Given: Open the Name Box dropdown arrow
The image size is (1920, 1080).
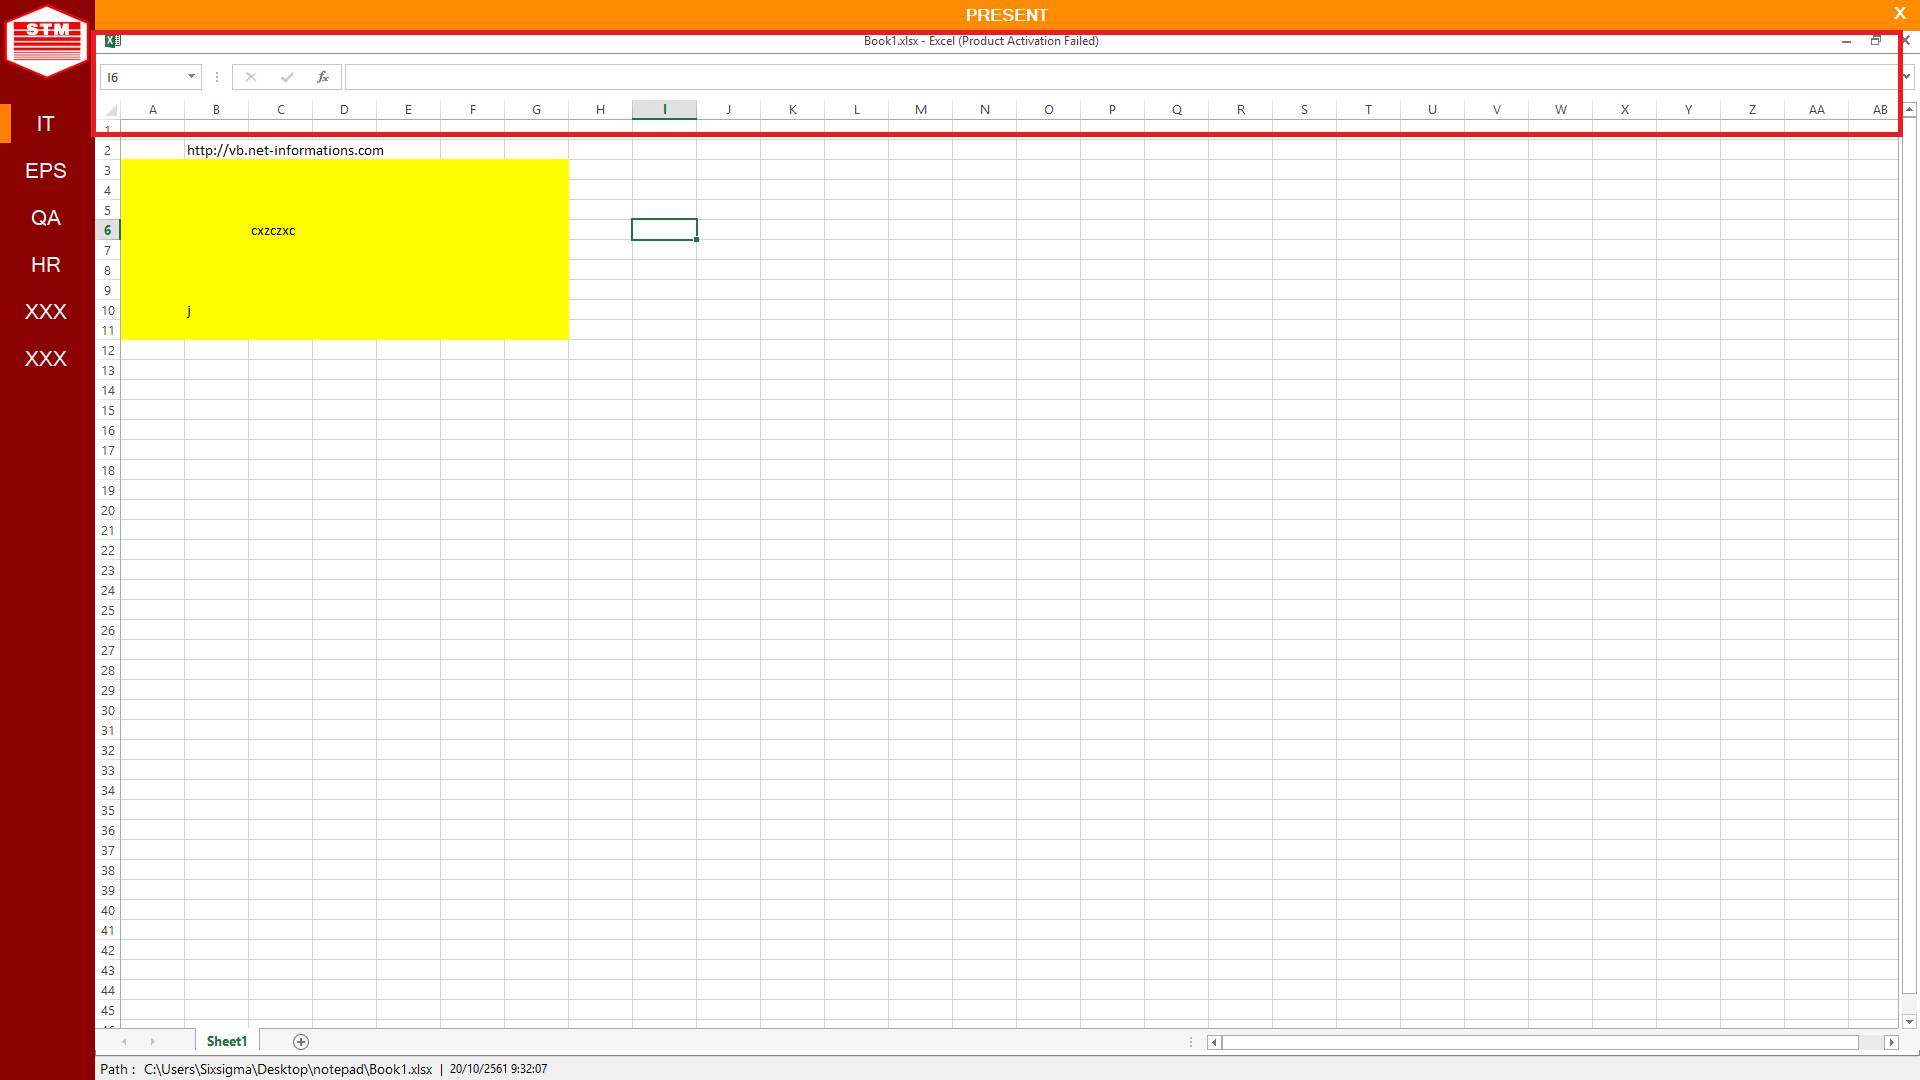Looking at the screenshot, I should (x=190, y=76).
